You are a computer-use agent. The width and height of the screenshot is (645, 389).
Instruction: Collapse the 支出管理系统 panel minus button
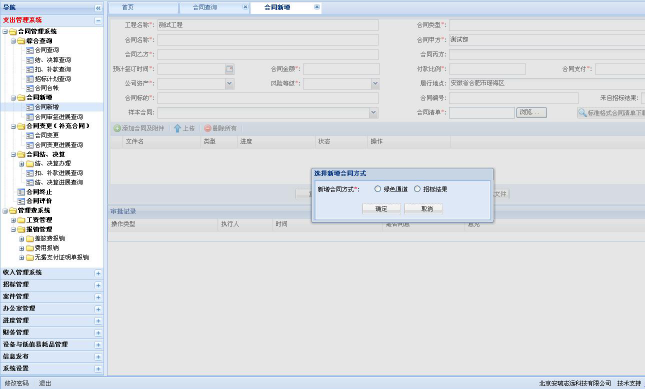click(x=98, y=20)
